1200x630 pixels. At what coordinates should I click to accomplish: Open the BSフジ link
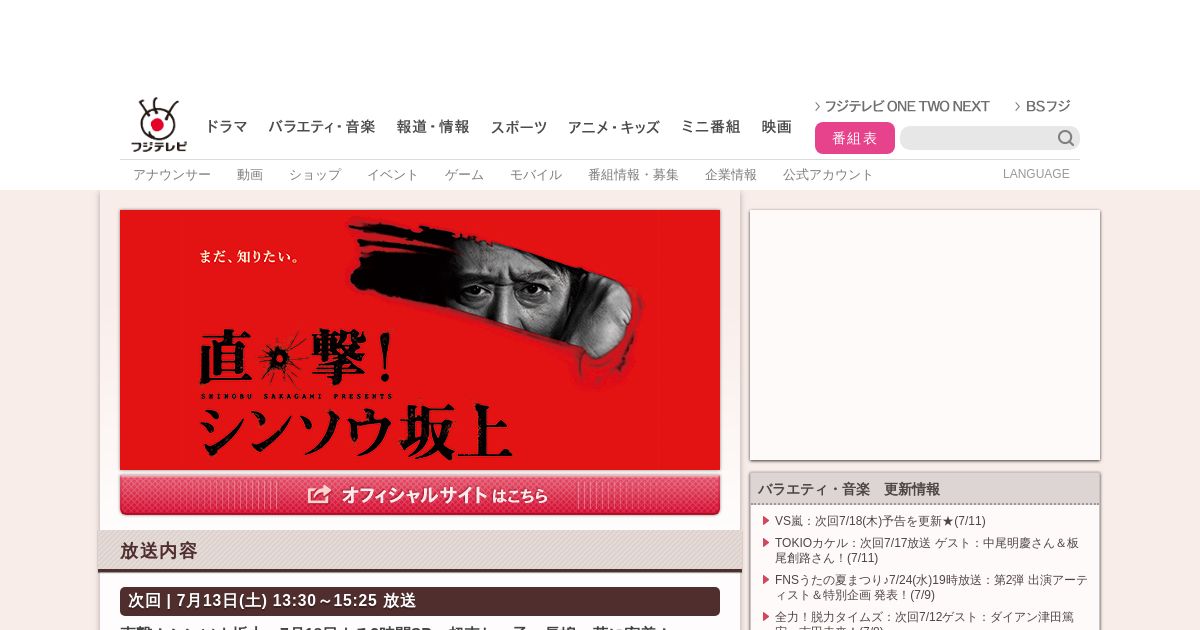1048,106
